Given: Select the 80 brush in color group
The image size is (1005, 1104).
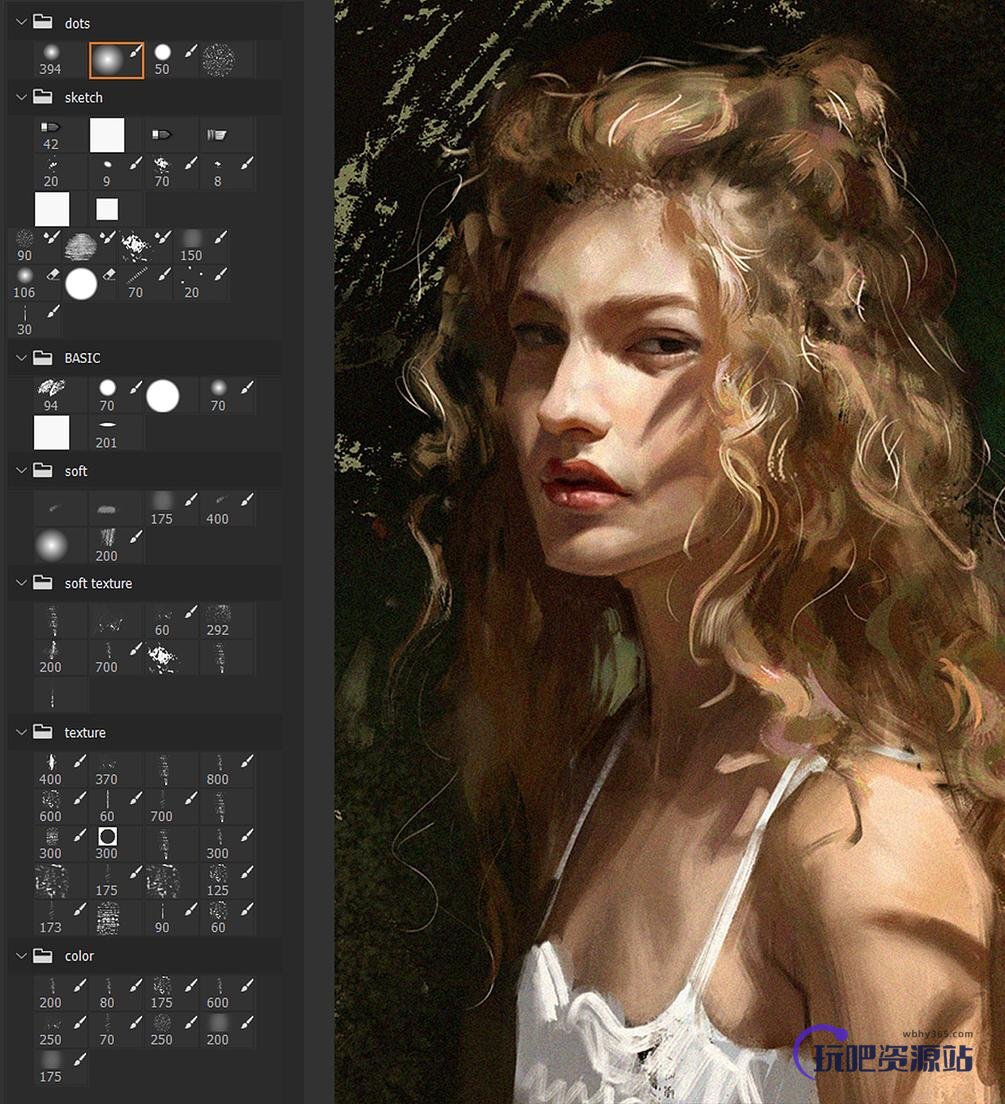Looking at the screenshot, I should click(x=116, y=993).
